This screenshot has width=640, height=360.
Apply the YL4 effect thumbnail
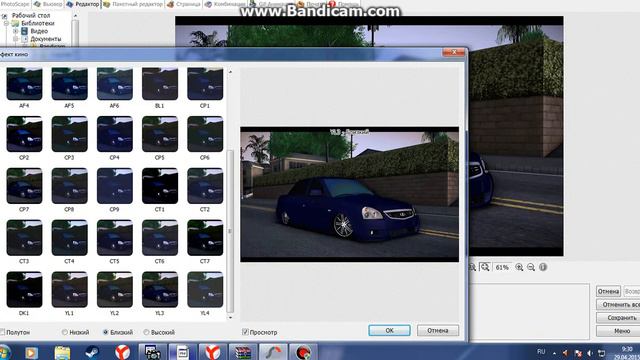pos(205,290)
